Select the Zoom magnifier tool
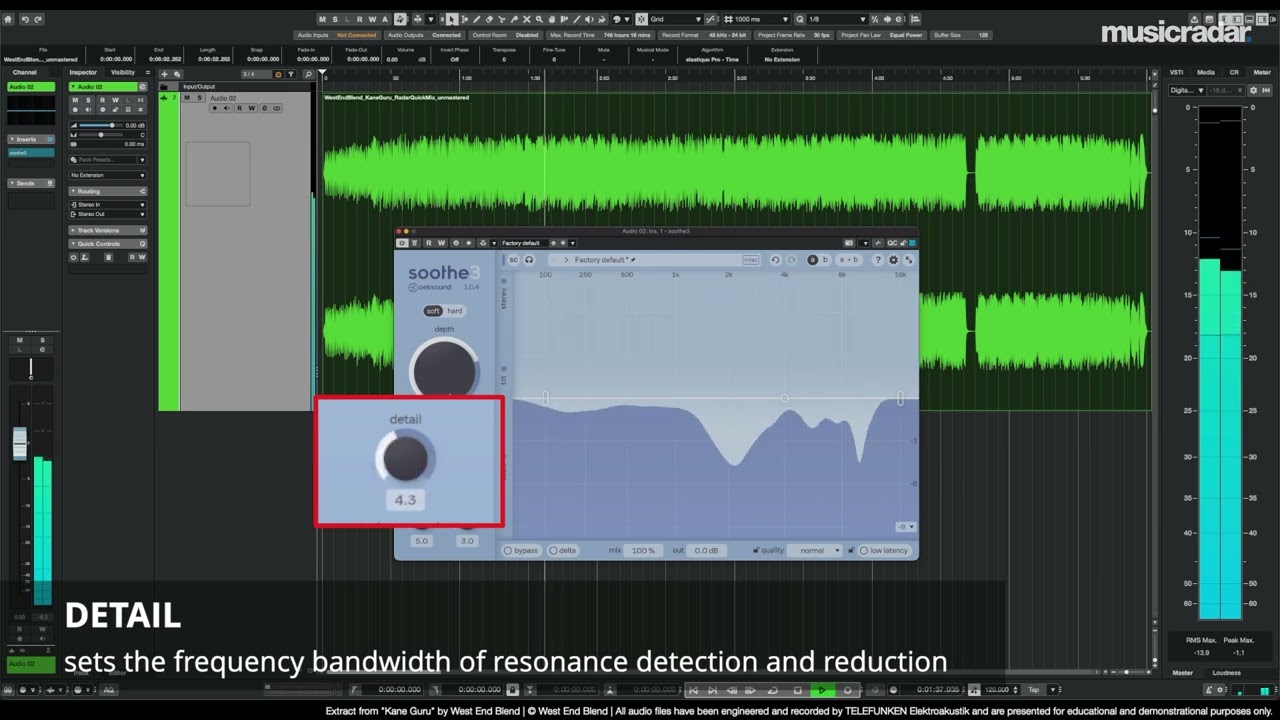 click(x=539, y=19)
